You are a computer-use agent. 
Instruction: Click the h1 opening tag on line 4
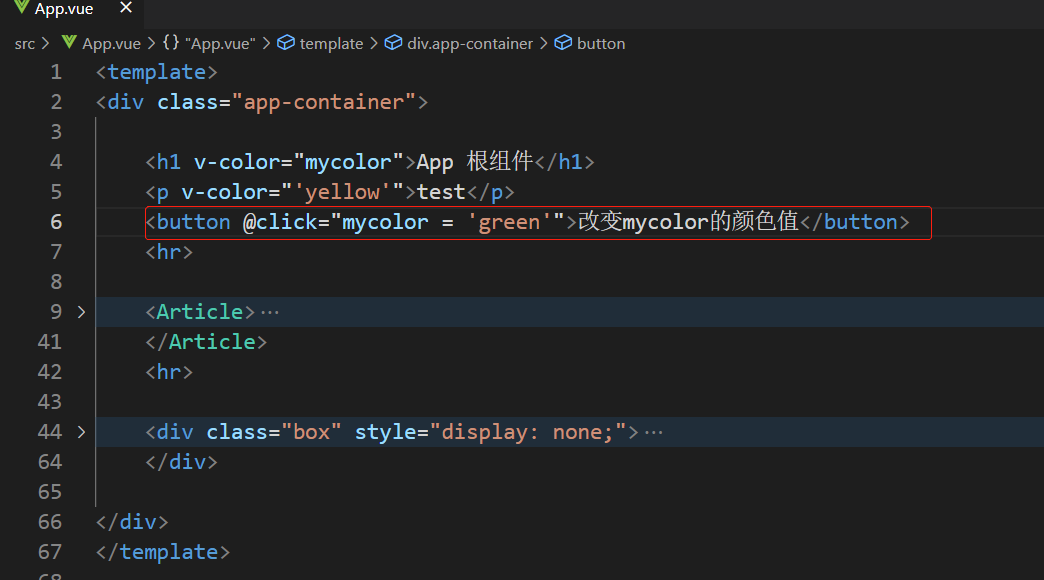point(168,162)
